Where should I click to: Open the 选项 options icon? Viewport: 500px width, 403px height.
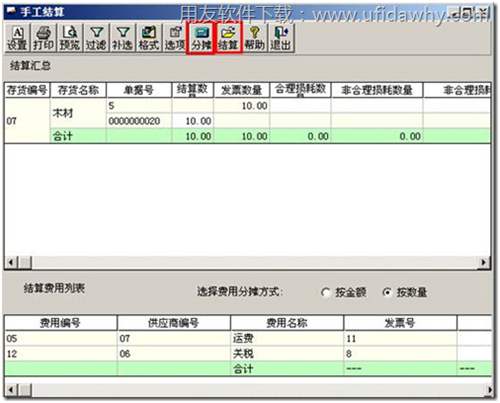point(175,38)
